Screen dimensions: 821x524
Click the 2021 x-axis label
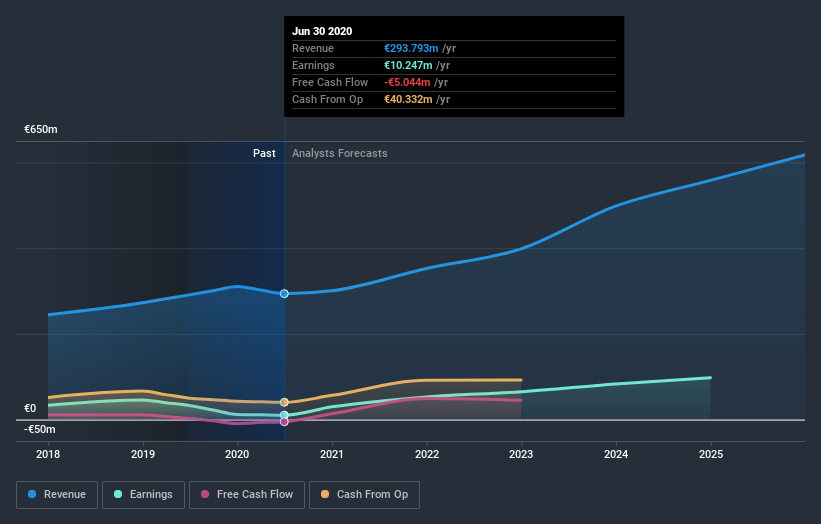[x=332, y=454]
